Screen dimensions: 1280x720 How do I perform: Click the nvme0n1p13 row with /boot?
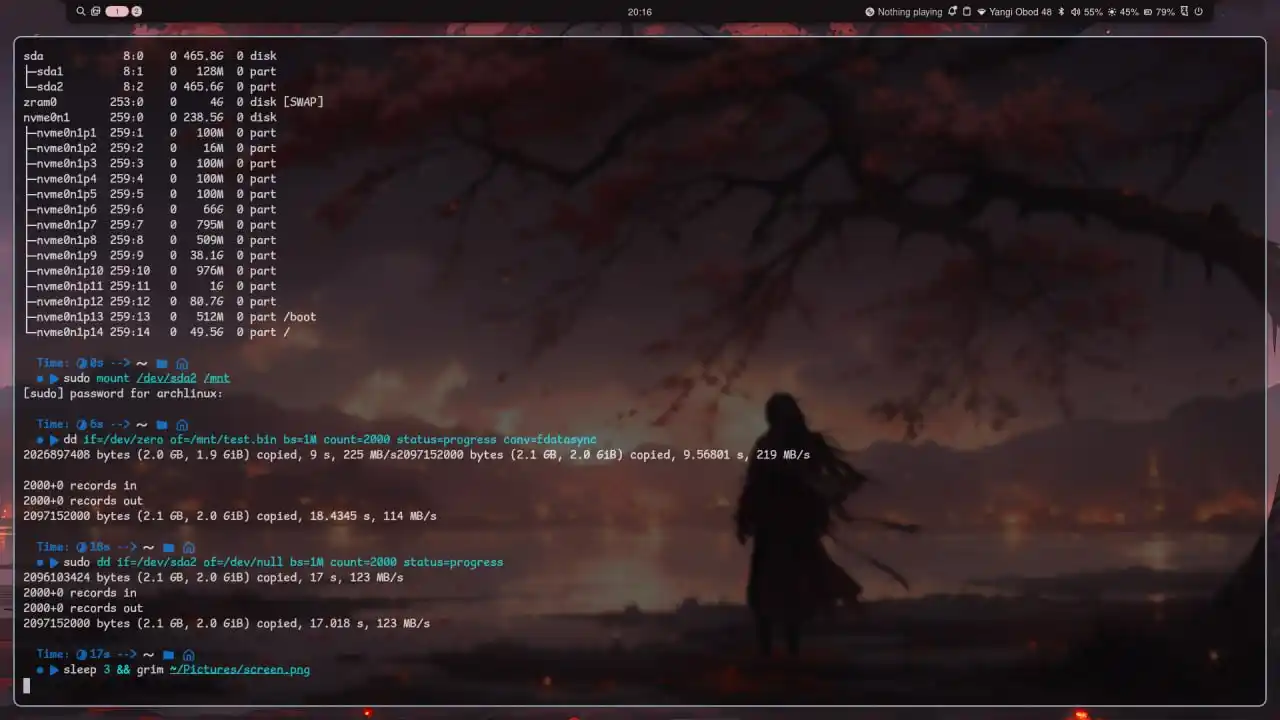pyautogui.click(x=170, y=317)
